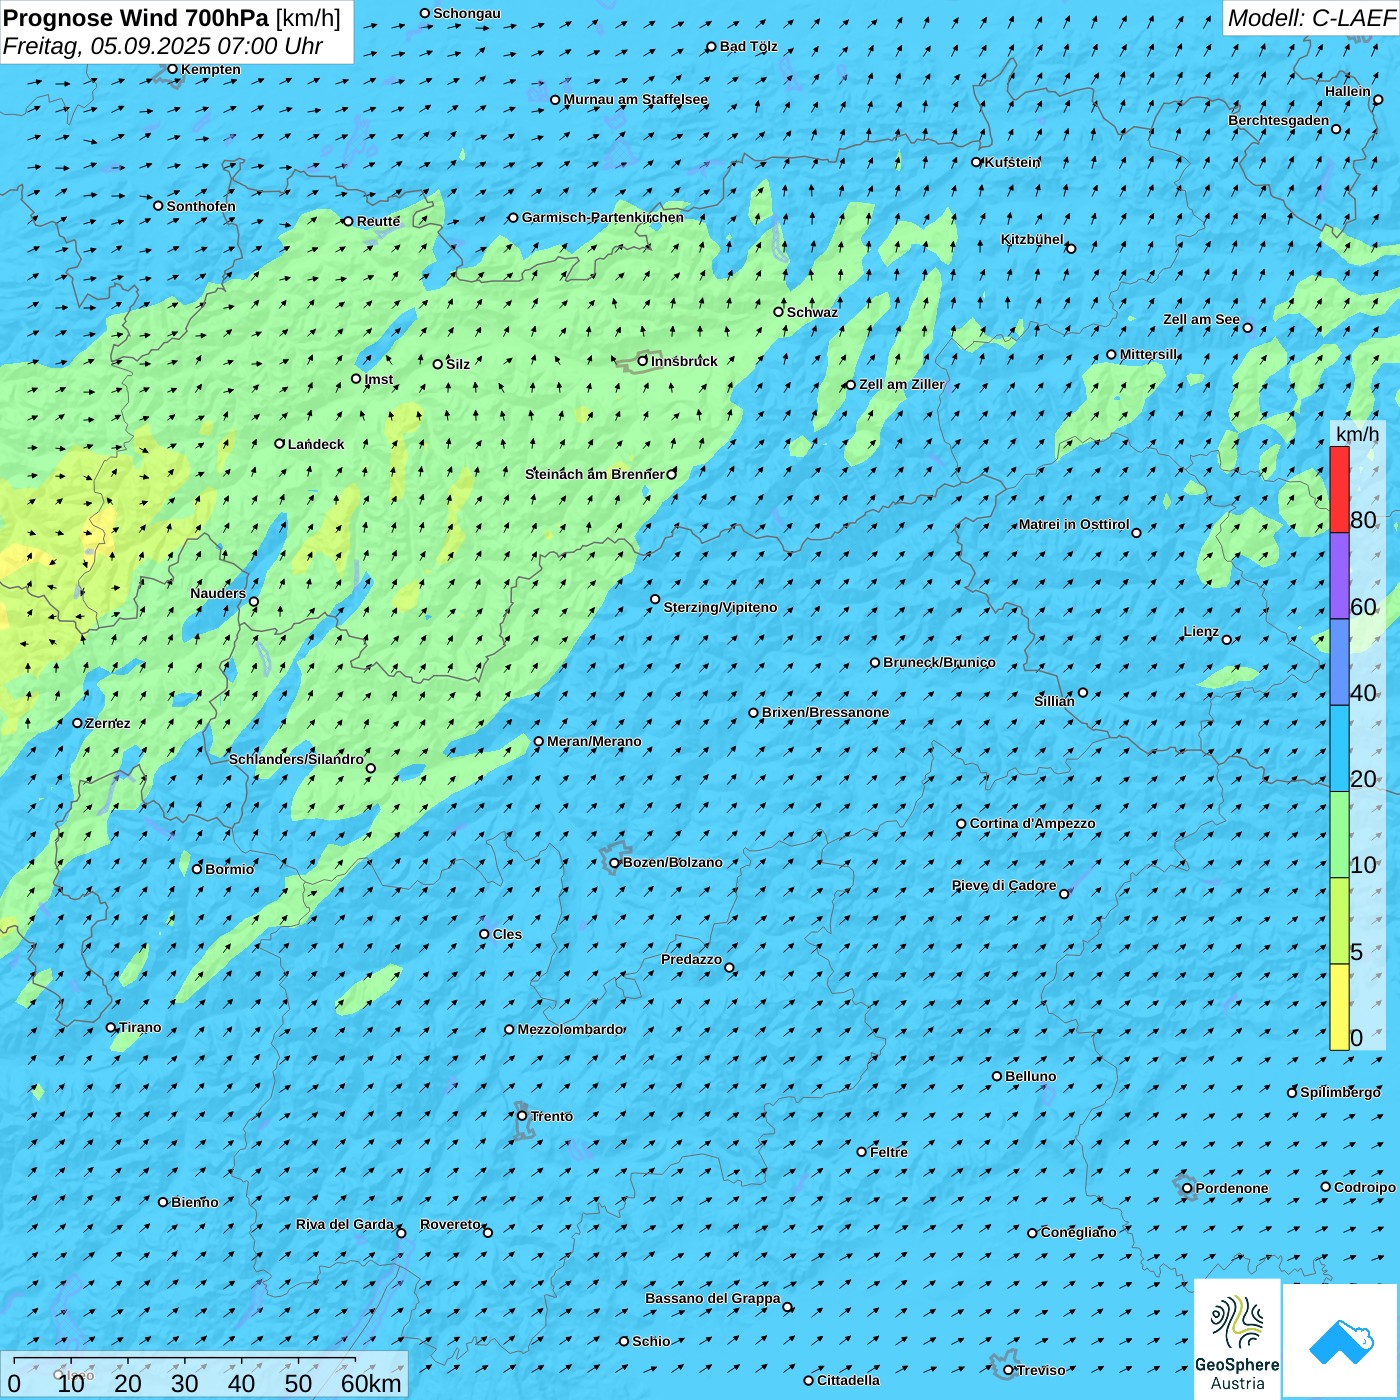Viewport: 1400px width, 1400px height.
Task: Click the blue cloud logo
Action: 1341,1341
